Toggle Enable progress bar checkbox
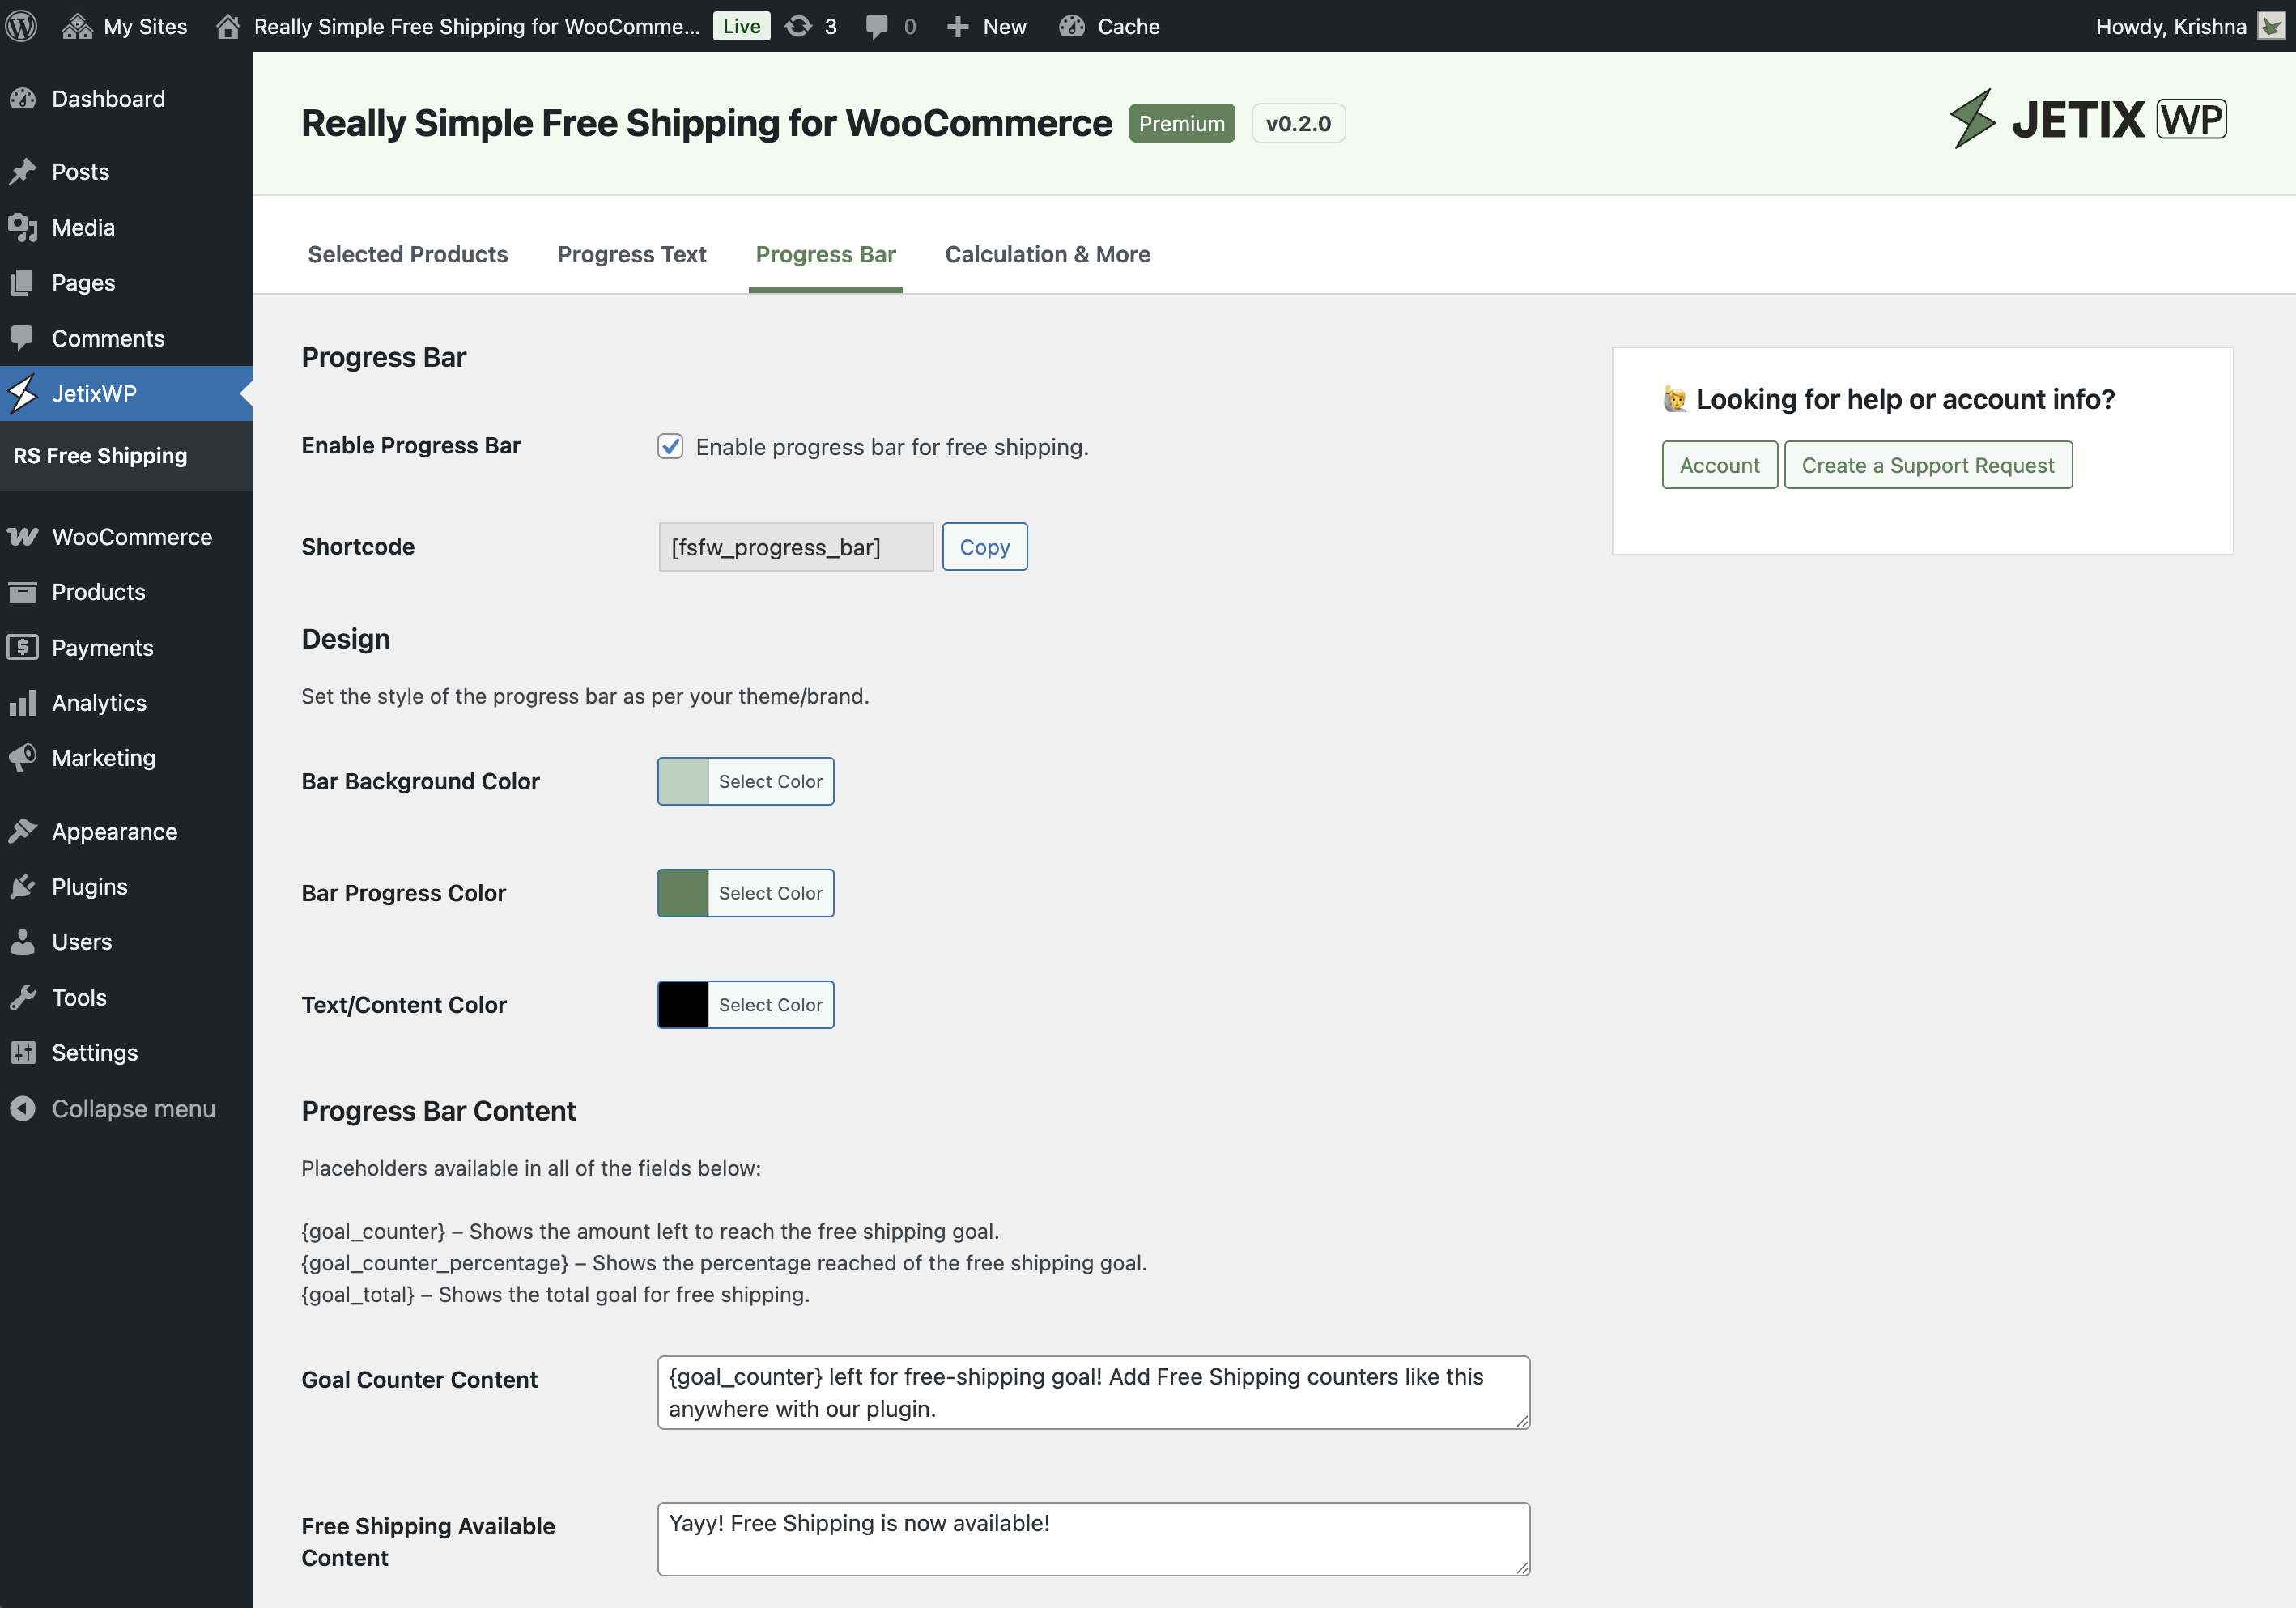2296x1608 pixels. pyautogui.click(x=670, y=446)
